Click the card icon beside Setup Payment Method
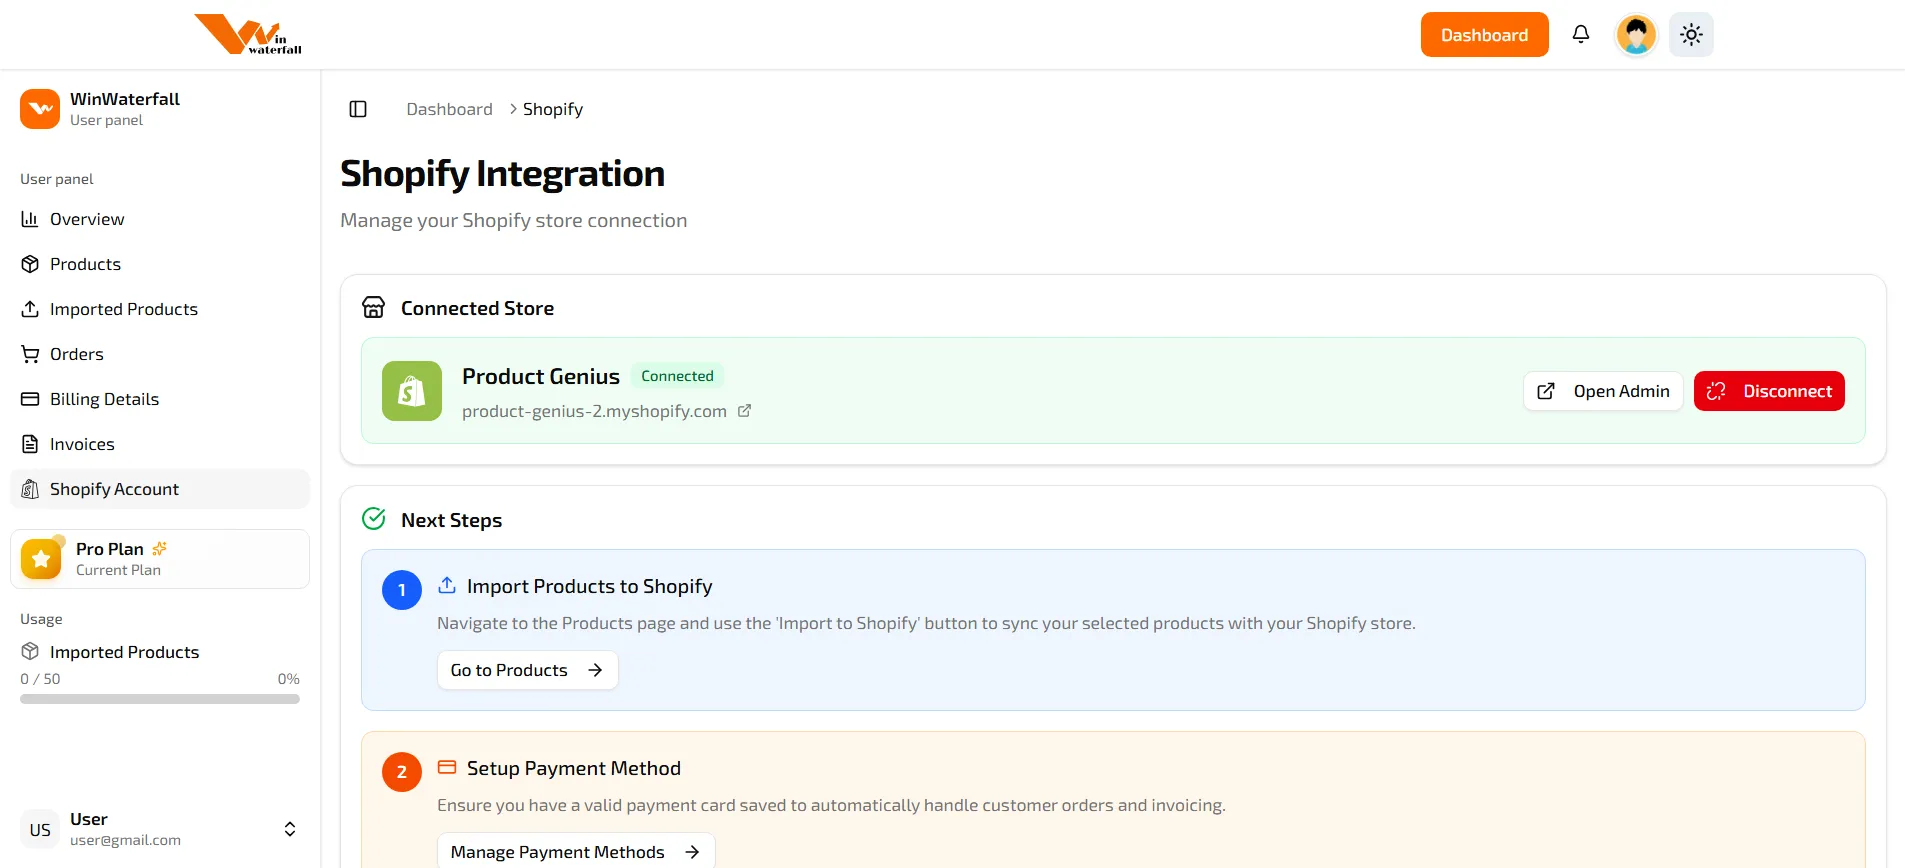1905x868 pixels. click(447, 767)
